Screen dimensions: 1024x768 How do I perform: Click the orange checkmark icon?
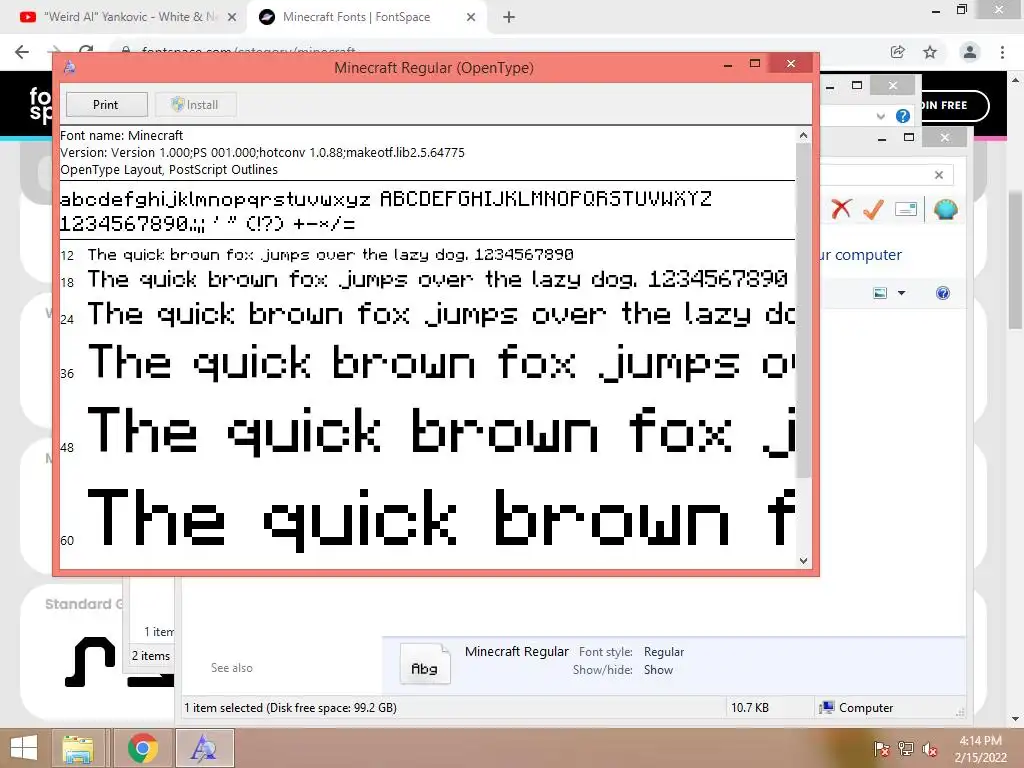pyautogui.click(x=873, y=209)
